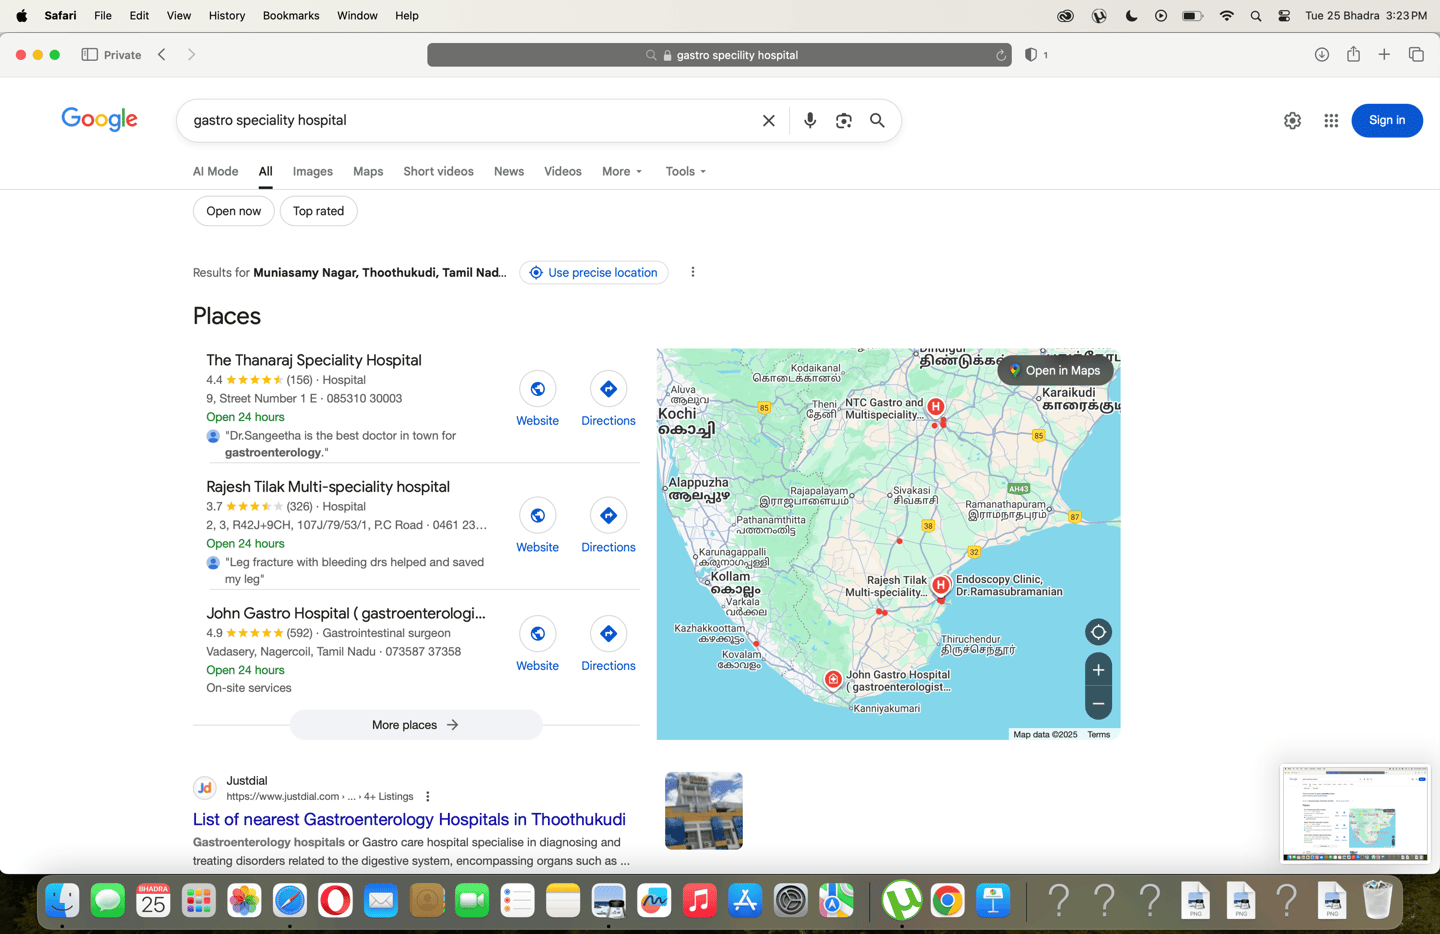Go back in Safari

tap(162, 55)
